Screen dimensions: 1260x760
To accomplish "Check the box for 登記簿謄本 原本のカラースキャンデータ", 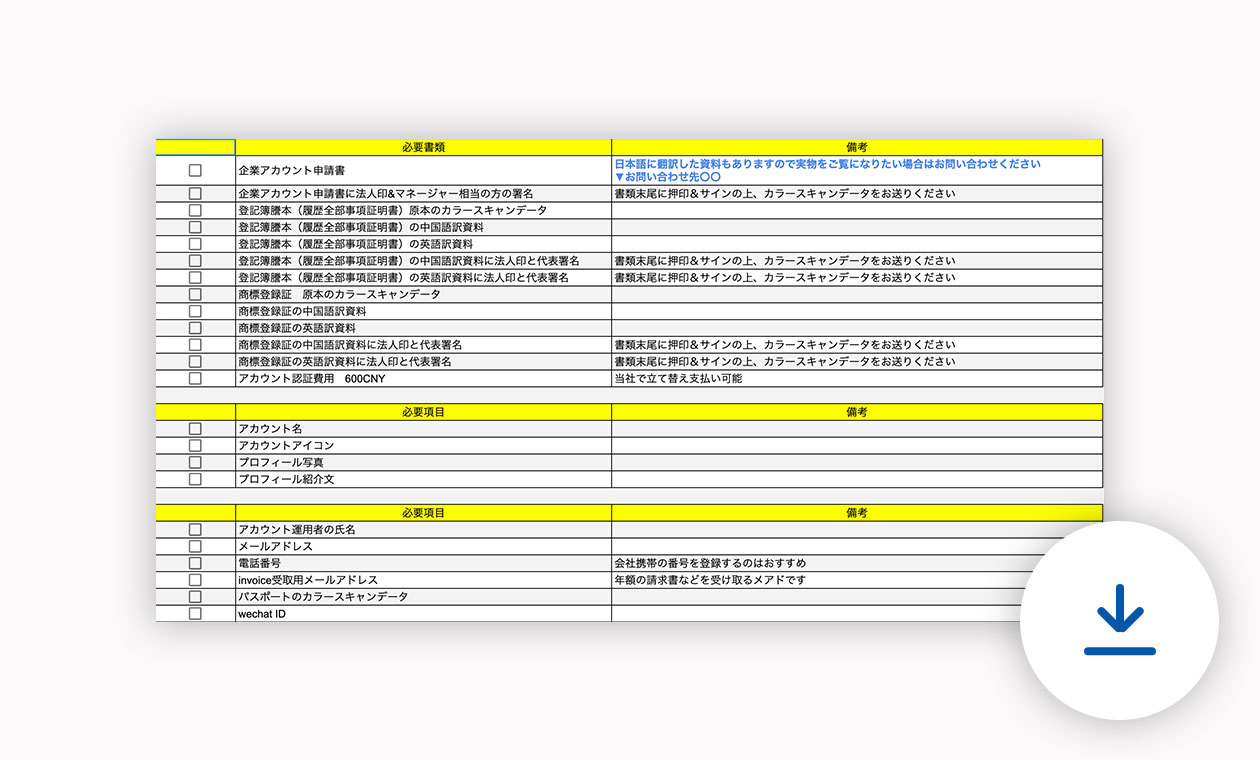I will coord(195,210).
